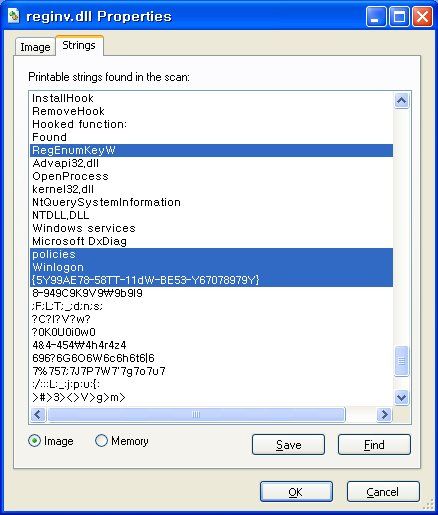The height and width of the screenshot is (515, 438).
Task: Select the 7%757;7J7P7W7 string row
Action: (212, 371)
